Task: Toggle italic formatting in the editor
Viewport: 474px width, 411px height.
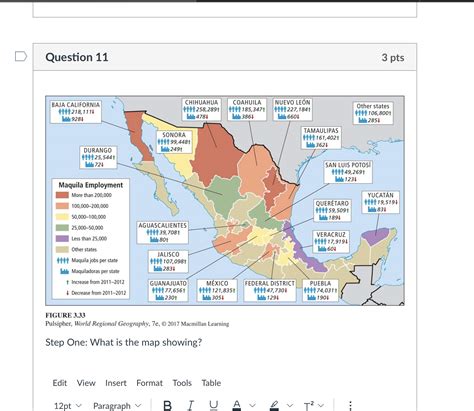Action: click(x=190, y=406)
